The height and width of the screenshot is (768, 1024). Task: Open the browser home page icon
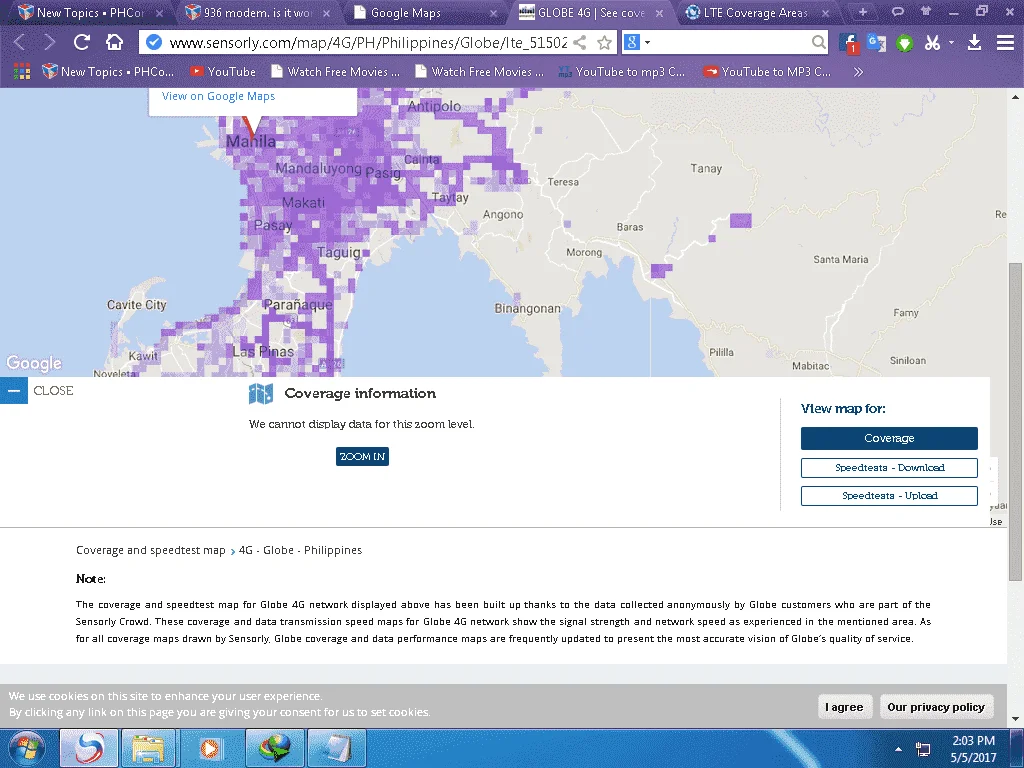(x=114, y=42)
